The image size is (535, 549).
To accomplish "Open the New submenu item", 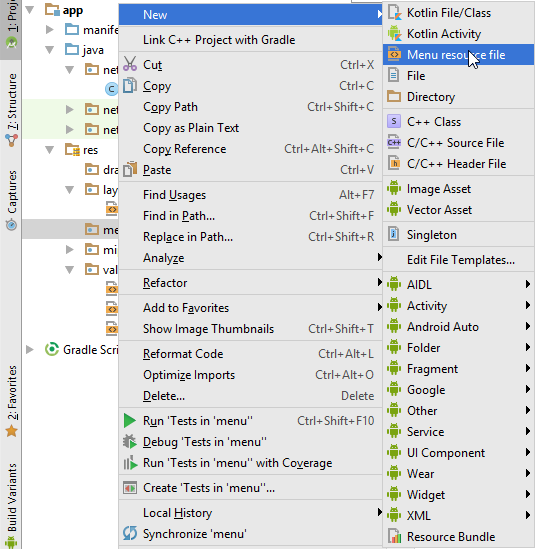I will click(x=250, y=15).
